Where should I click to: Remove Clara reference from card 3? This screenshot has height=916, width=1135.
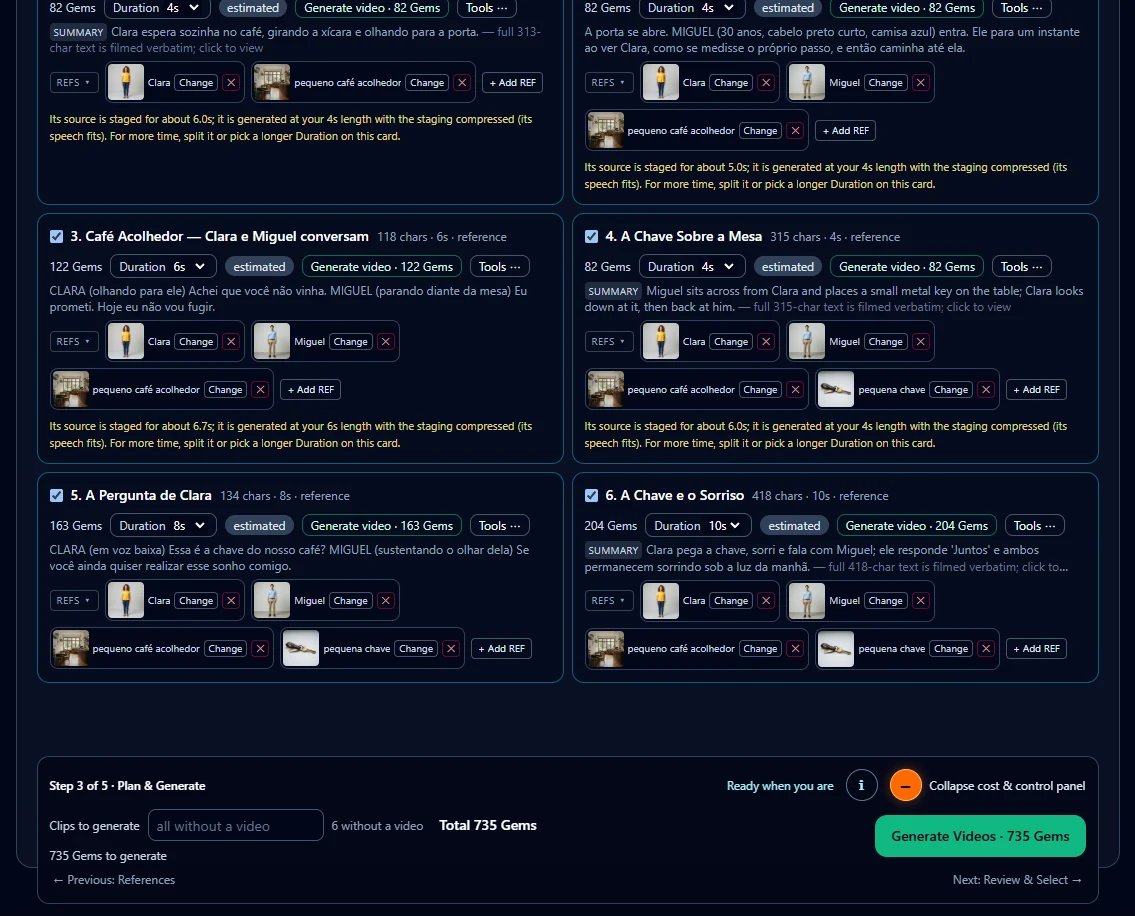click(x=231, y=342)
